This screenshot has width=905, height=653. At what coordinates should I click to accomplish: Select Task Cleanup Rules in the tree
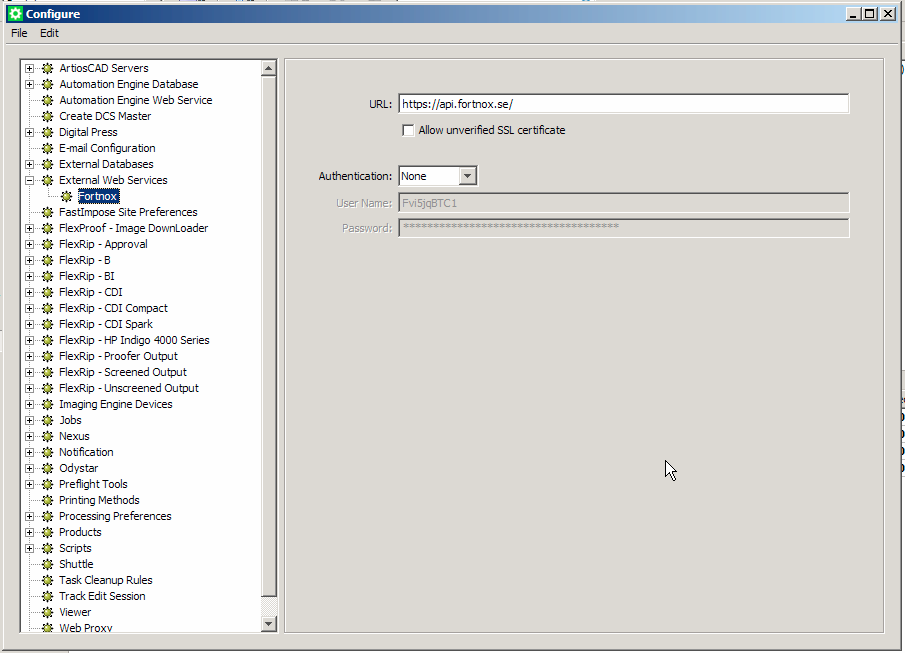(x=105, y=580)
